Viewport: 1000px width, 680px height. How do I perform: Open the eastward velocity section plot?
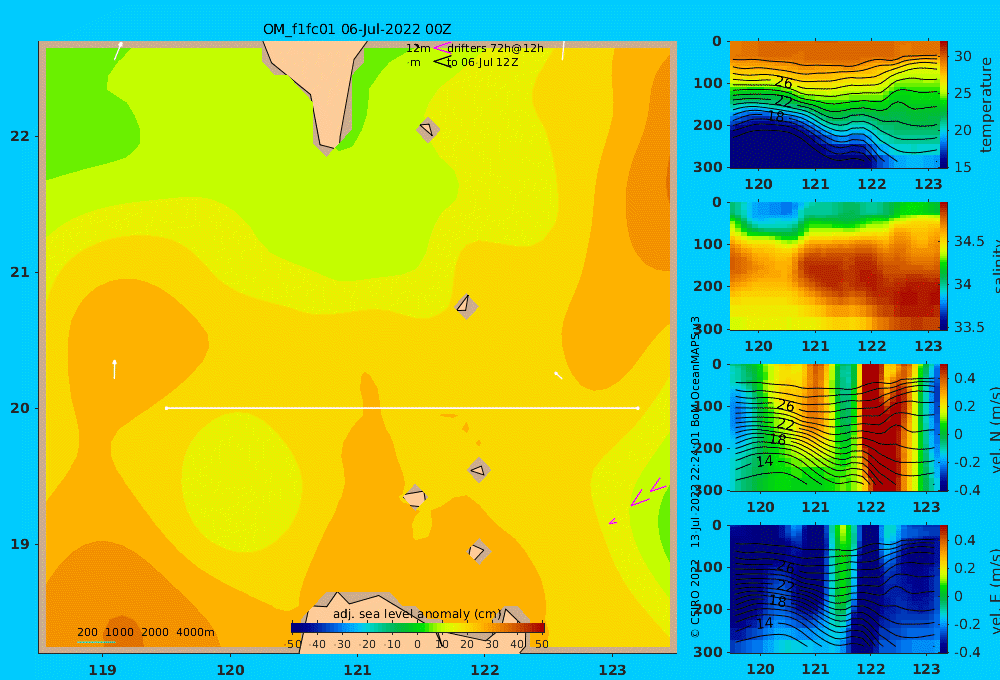point(834,589)
